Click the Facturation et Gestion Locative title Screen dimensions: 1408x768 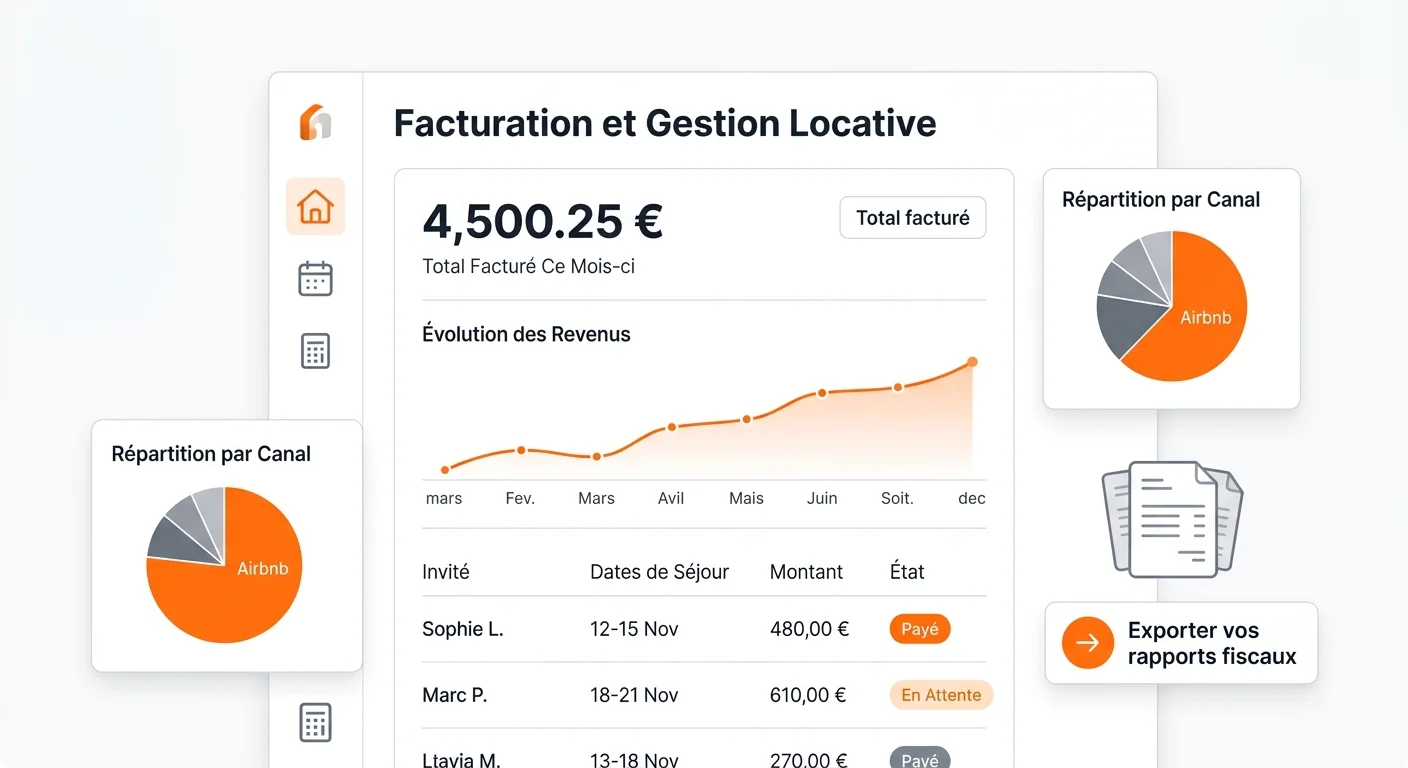tap(664, 122)
